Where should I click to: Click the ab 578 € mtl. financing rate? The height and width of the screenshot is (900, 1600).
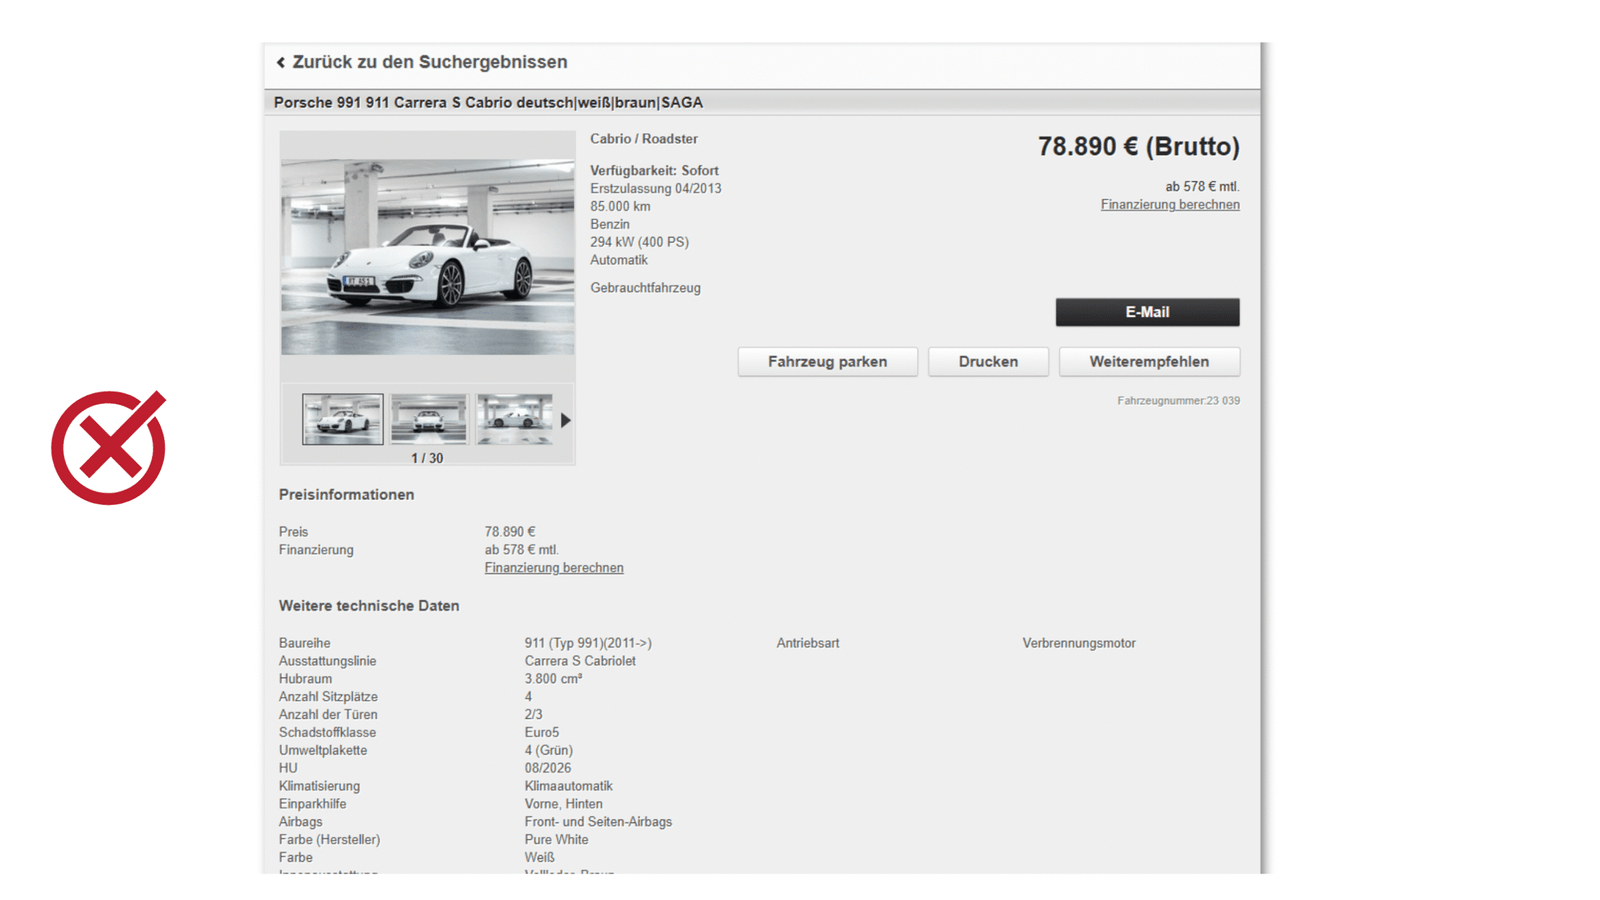tap(1203, 186)
